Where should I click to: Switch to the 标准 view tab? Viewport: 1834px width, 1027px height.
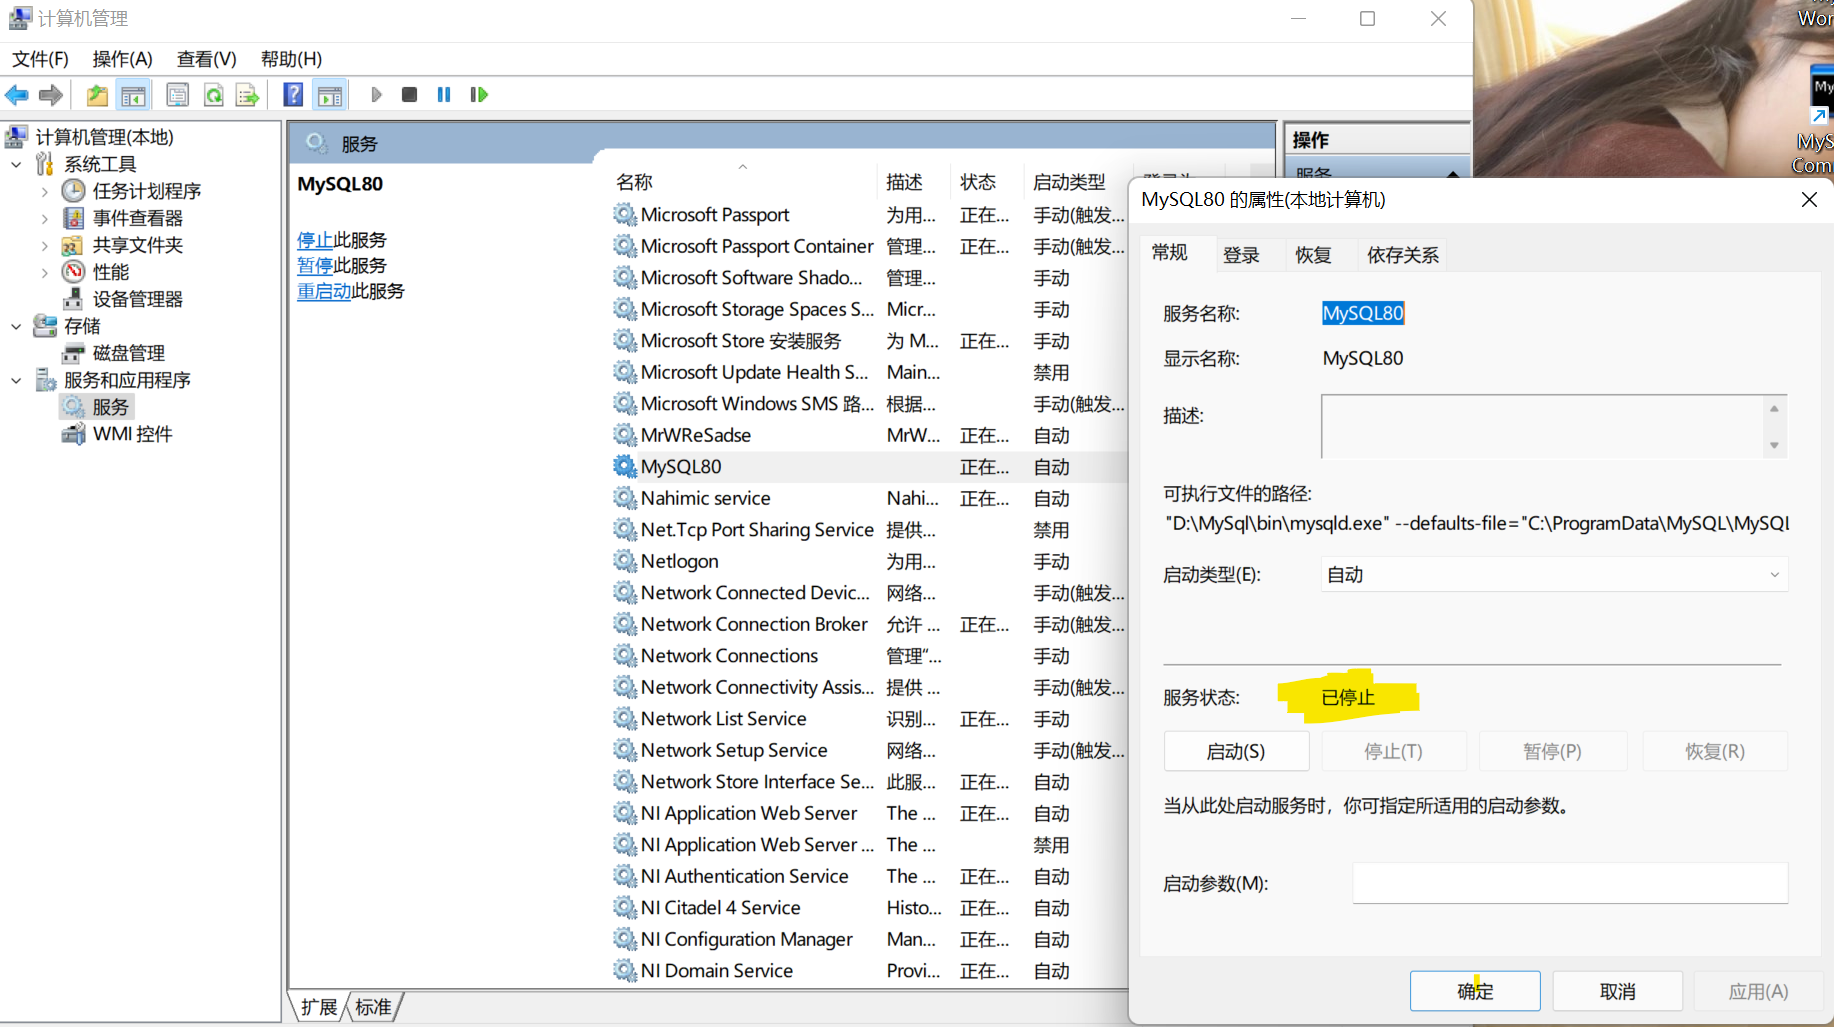coord(374,1007)
